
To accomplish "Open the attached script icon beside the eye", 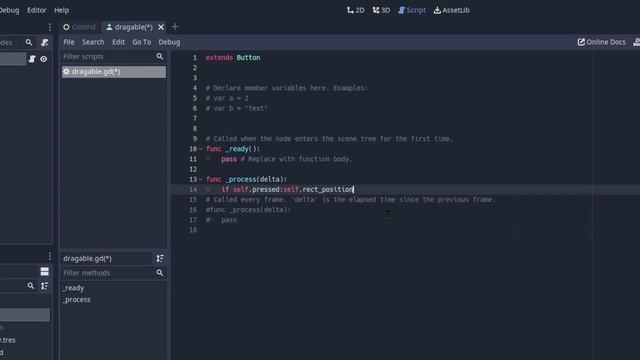I will coord(32,59).
